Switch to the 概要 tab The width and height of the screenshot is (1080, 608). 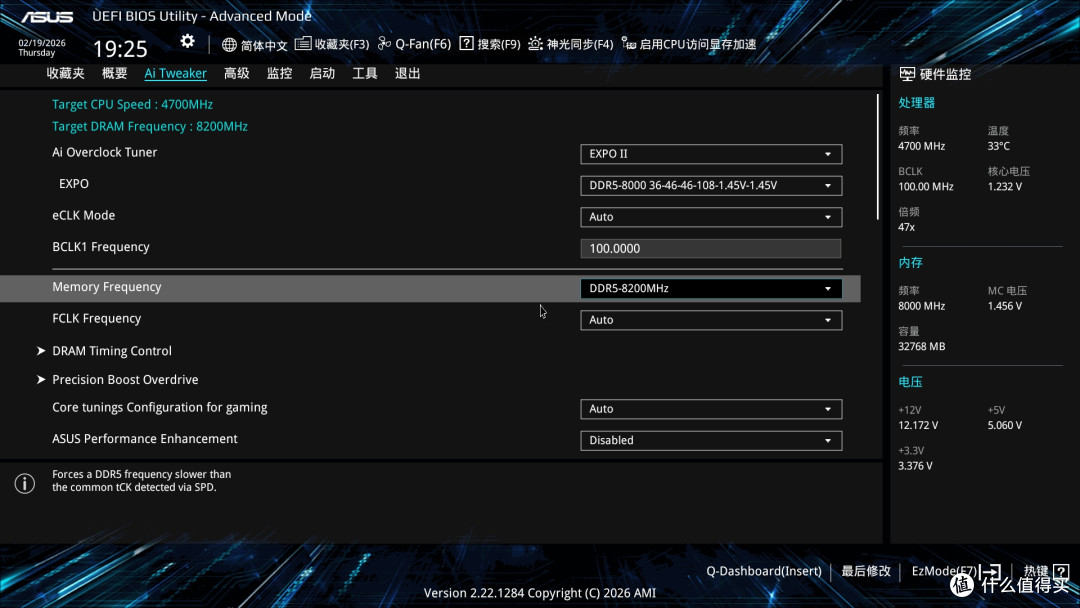coord(114,73)
